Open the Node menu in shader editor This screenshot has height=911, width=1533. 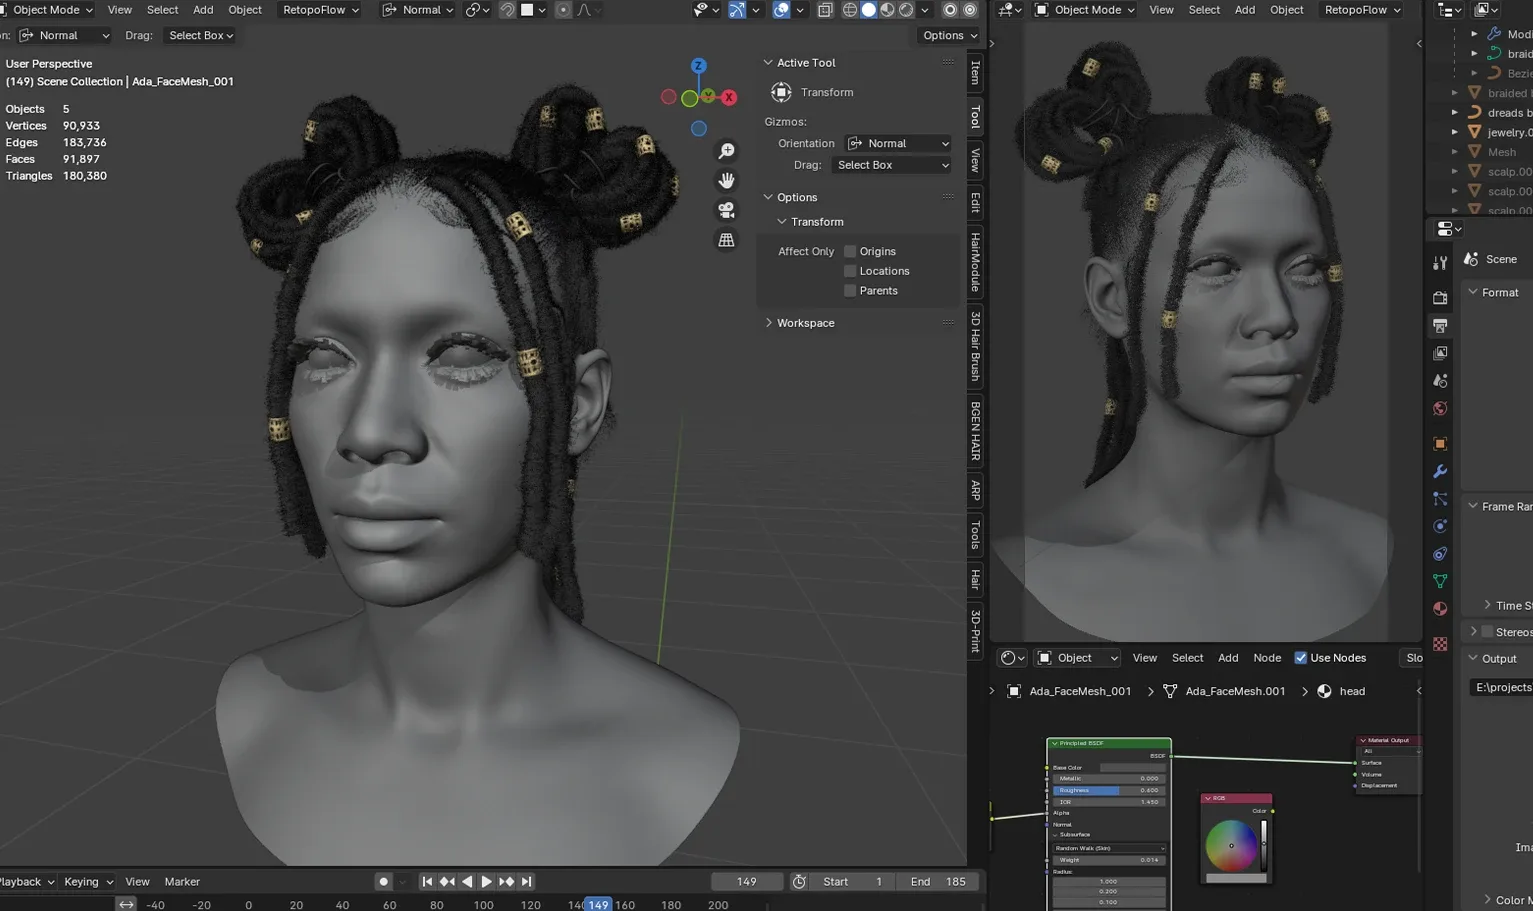click(1267, 658)
